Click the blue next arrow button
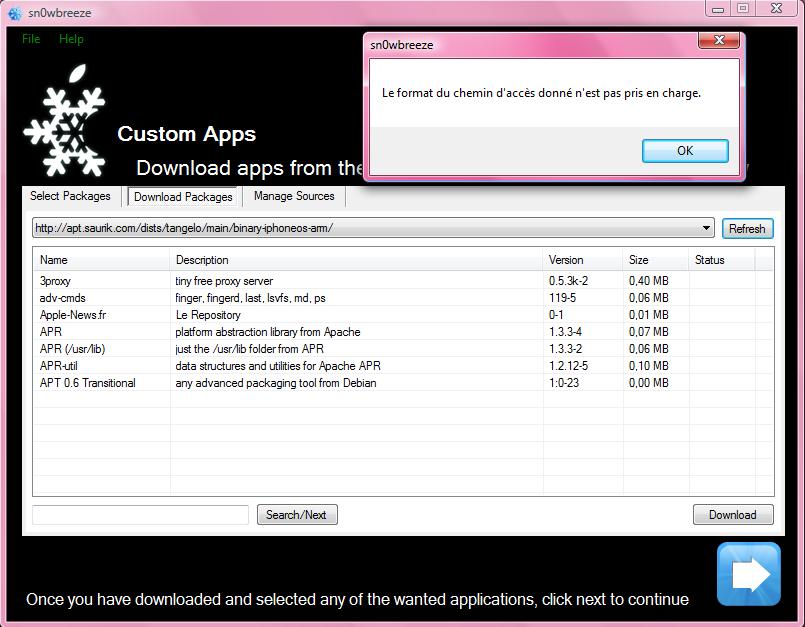 coord(749,574)
